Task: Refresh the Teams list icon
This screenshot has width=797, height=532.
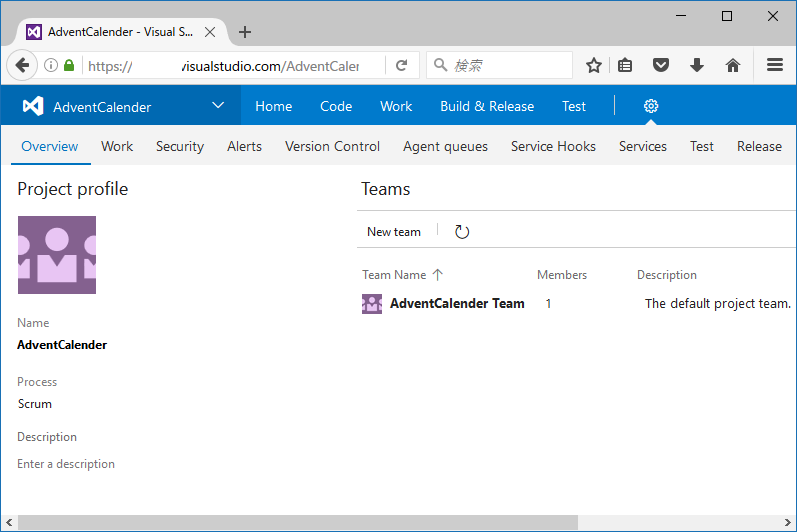Action: [x=462, y=232]
